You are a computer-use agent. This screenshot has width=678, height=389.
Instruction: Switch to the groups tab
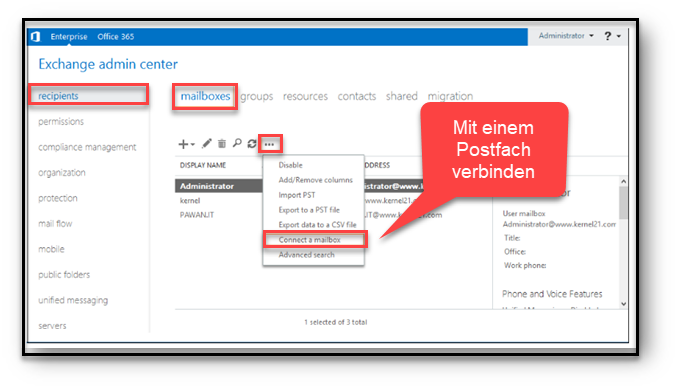(x=257, y=96)
